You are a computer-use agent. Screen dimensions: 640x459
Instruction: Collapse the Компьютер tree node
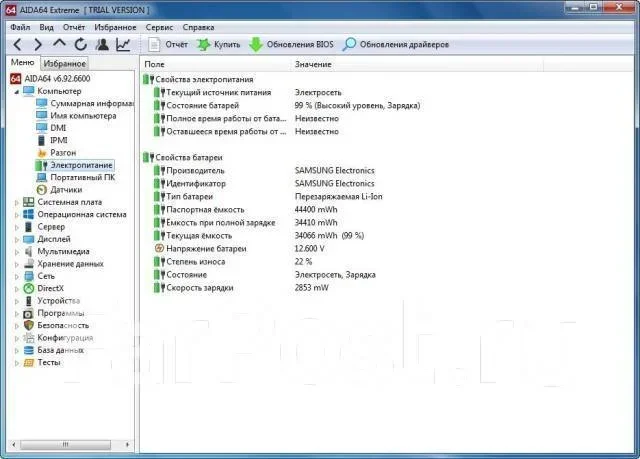(x=17, y=91)
